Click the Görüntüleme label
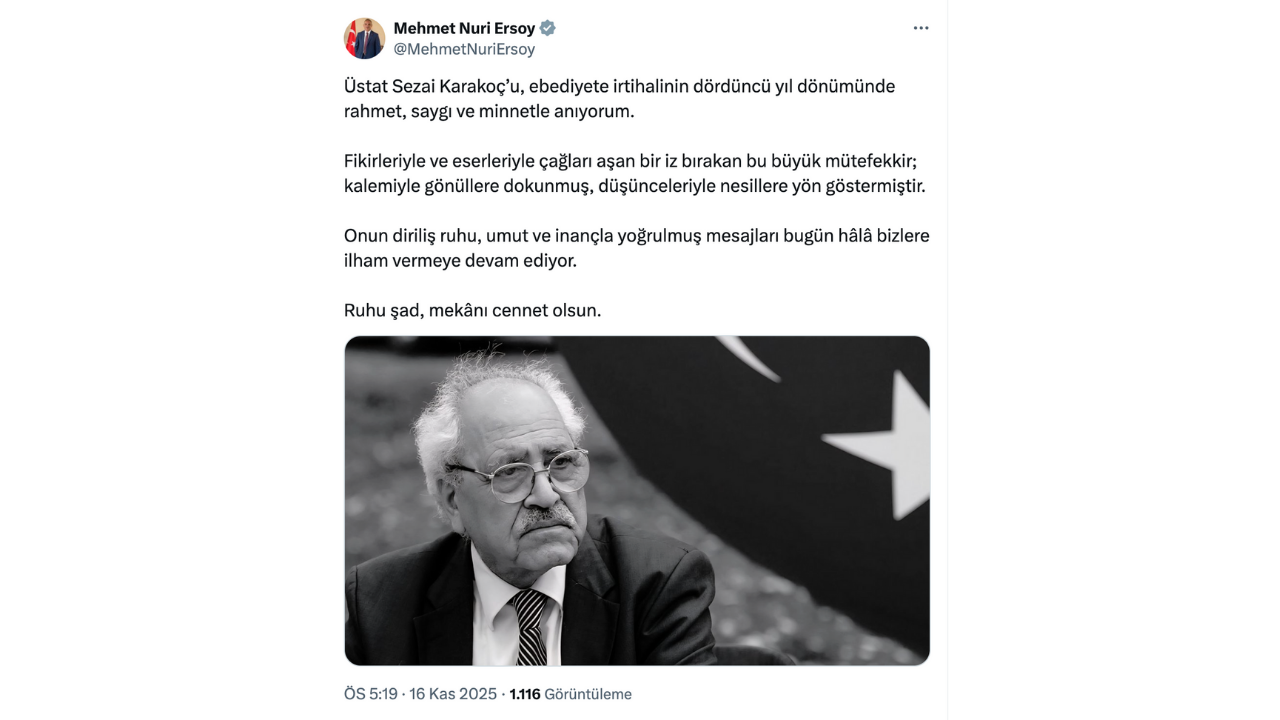 coord(588,694)
